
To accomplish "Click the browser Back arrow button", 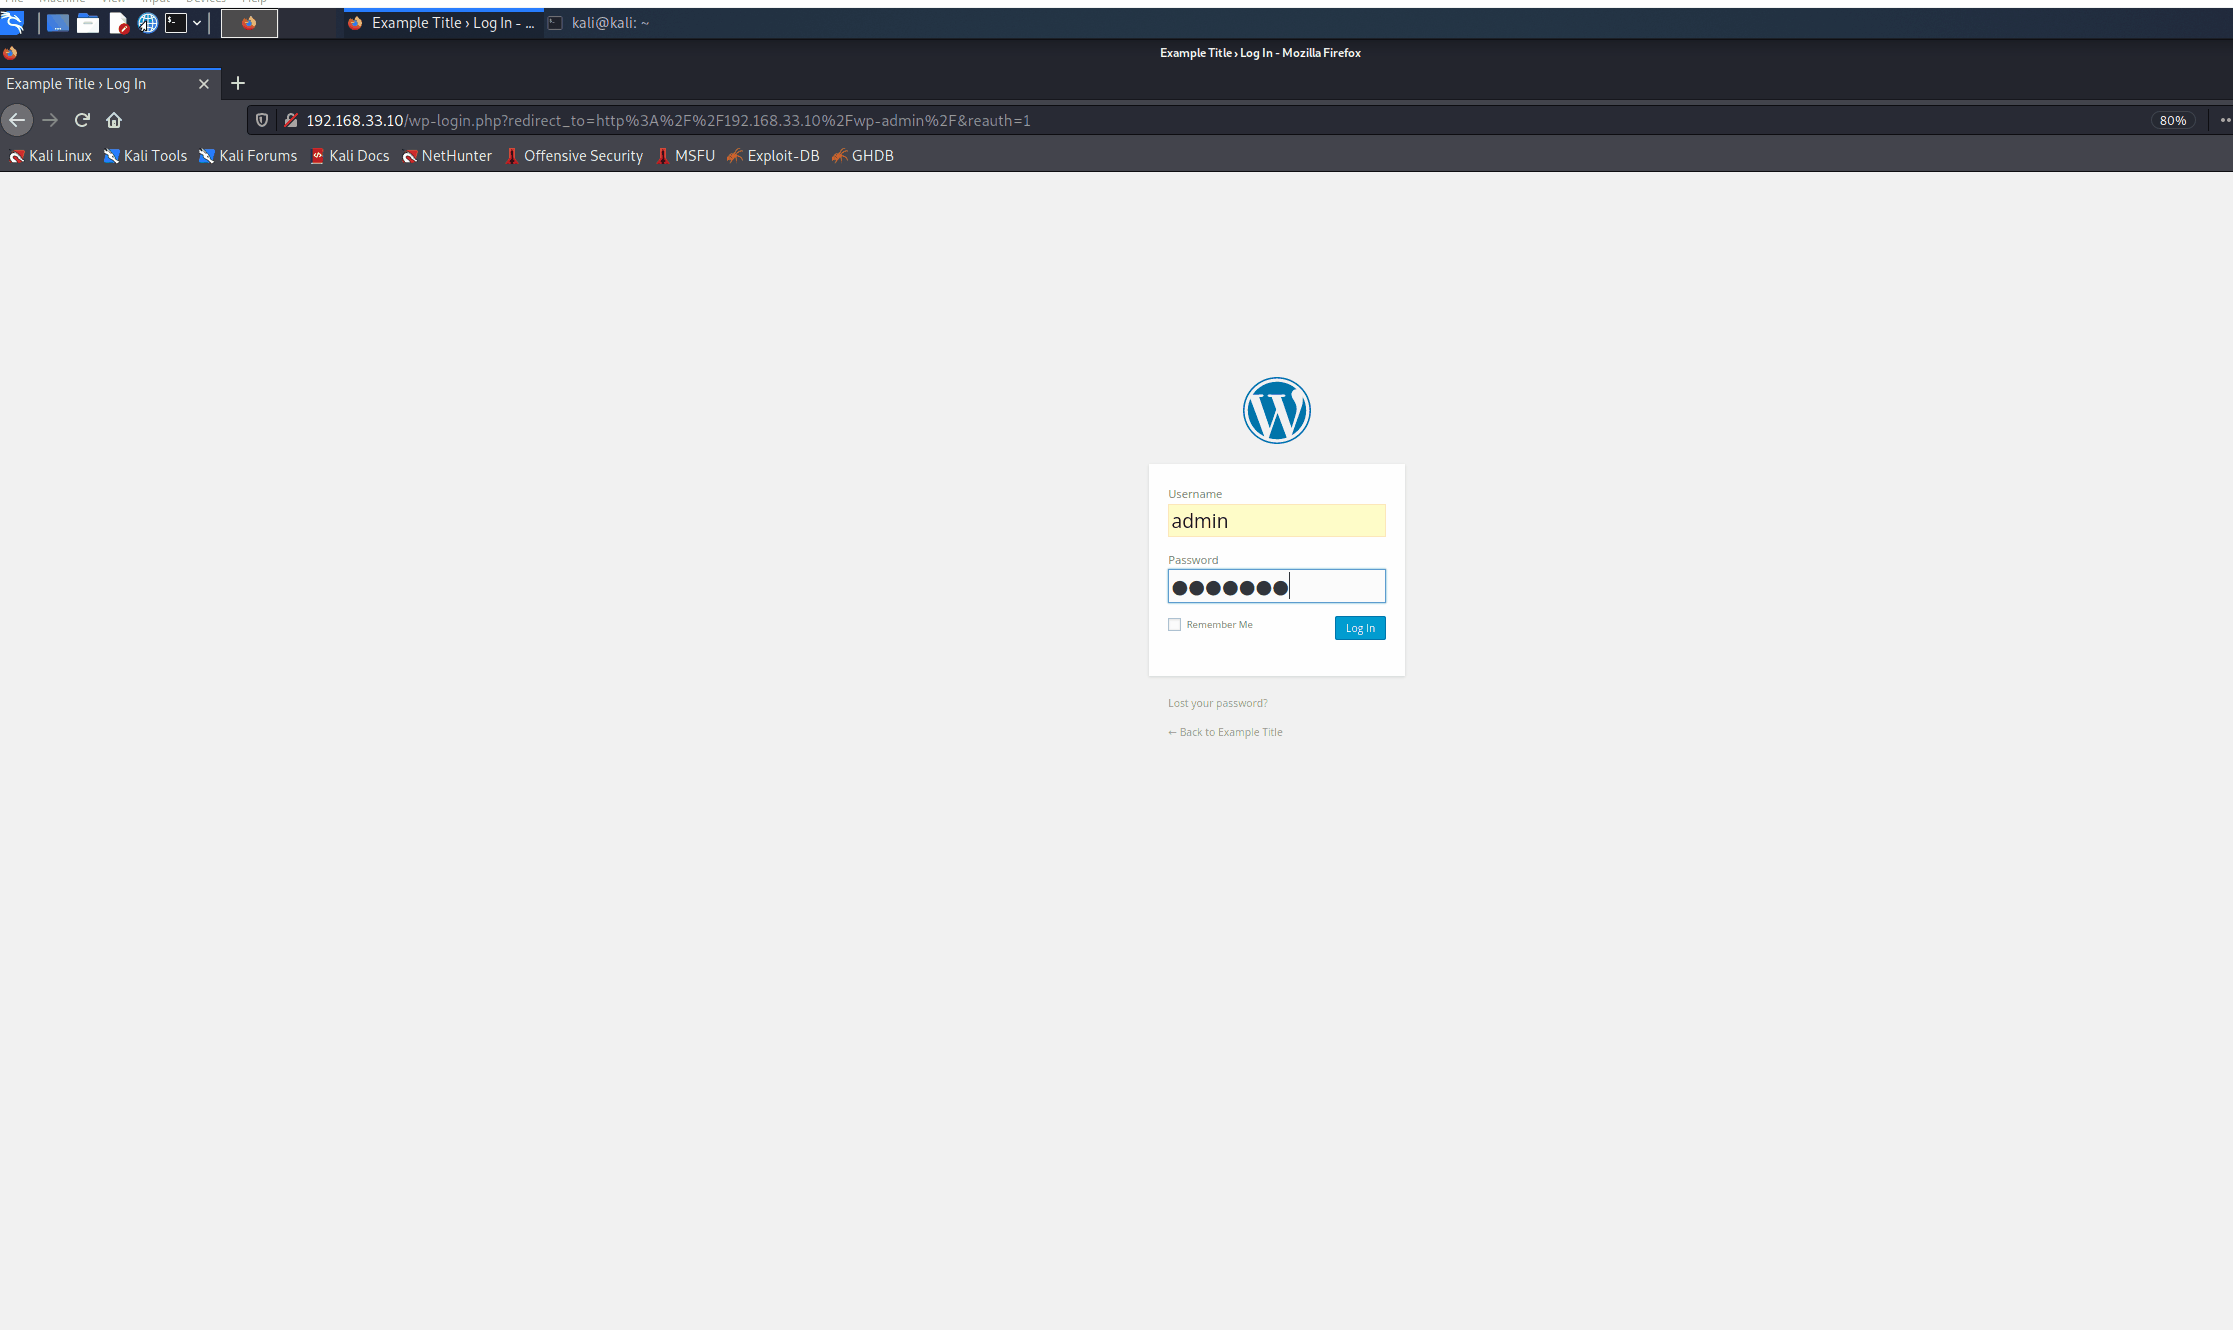I will [x=17, y=120].
